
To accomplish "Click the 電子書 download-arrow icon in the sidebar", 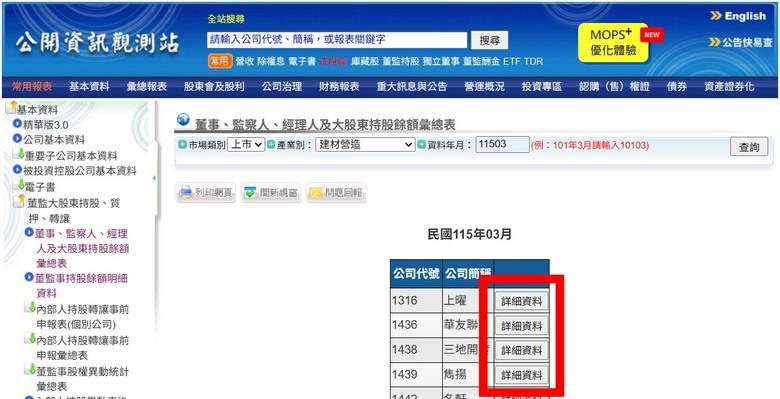I will tap(19, 185).
